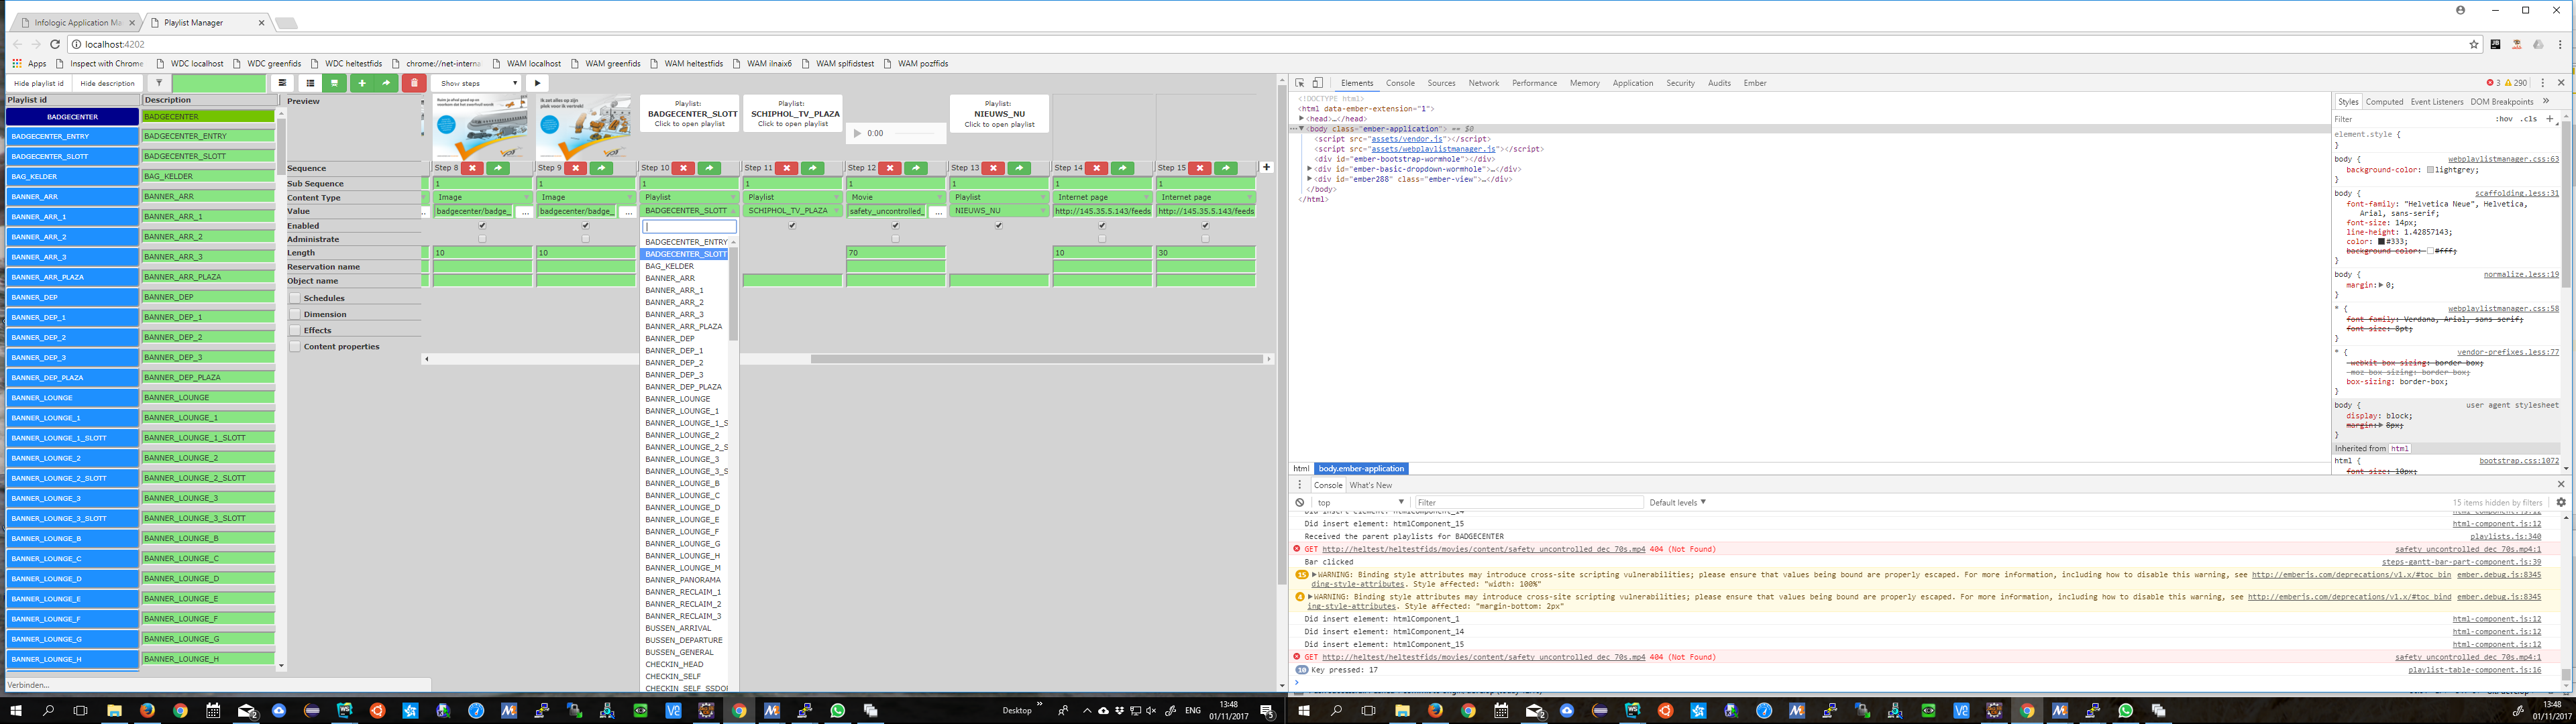2576x724 pixels.
Task: Click the plus icon to add a new step
Action: click(x=1268, y=167)
